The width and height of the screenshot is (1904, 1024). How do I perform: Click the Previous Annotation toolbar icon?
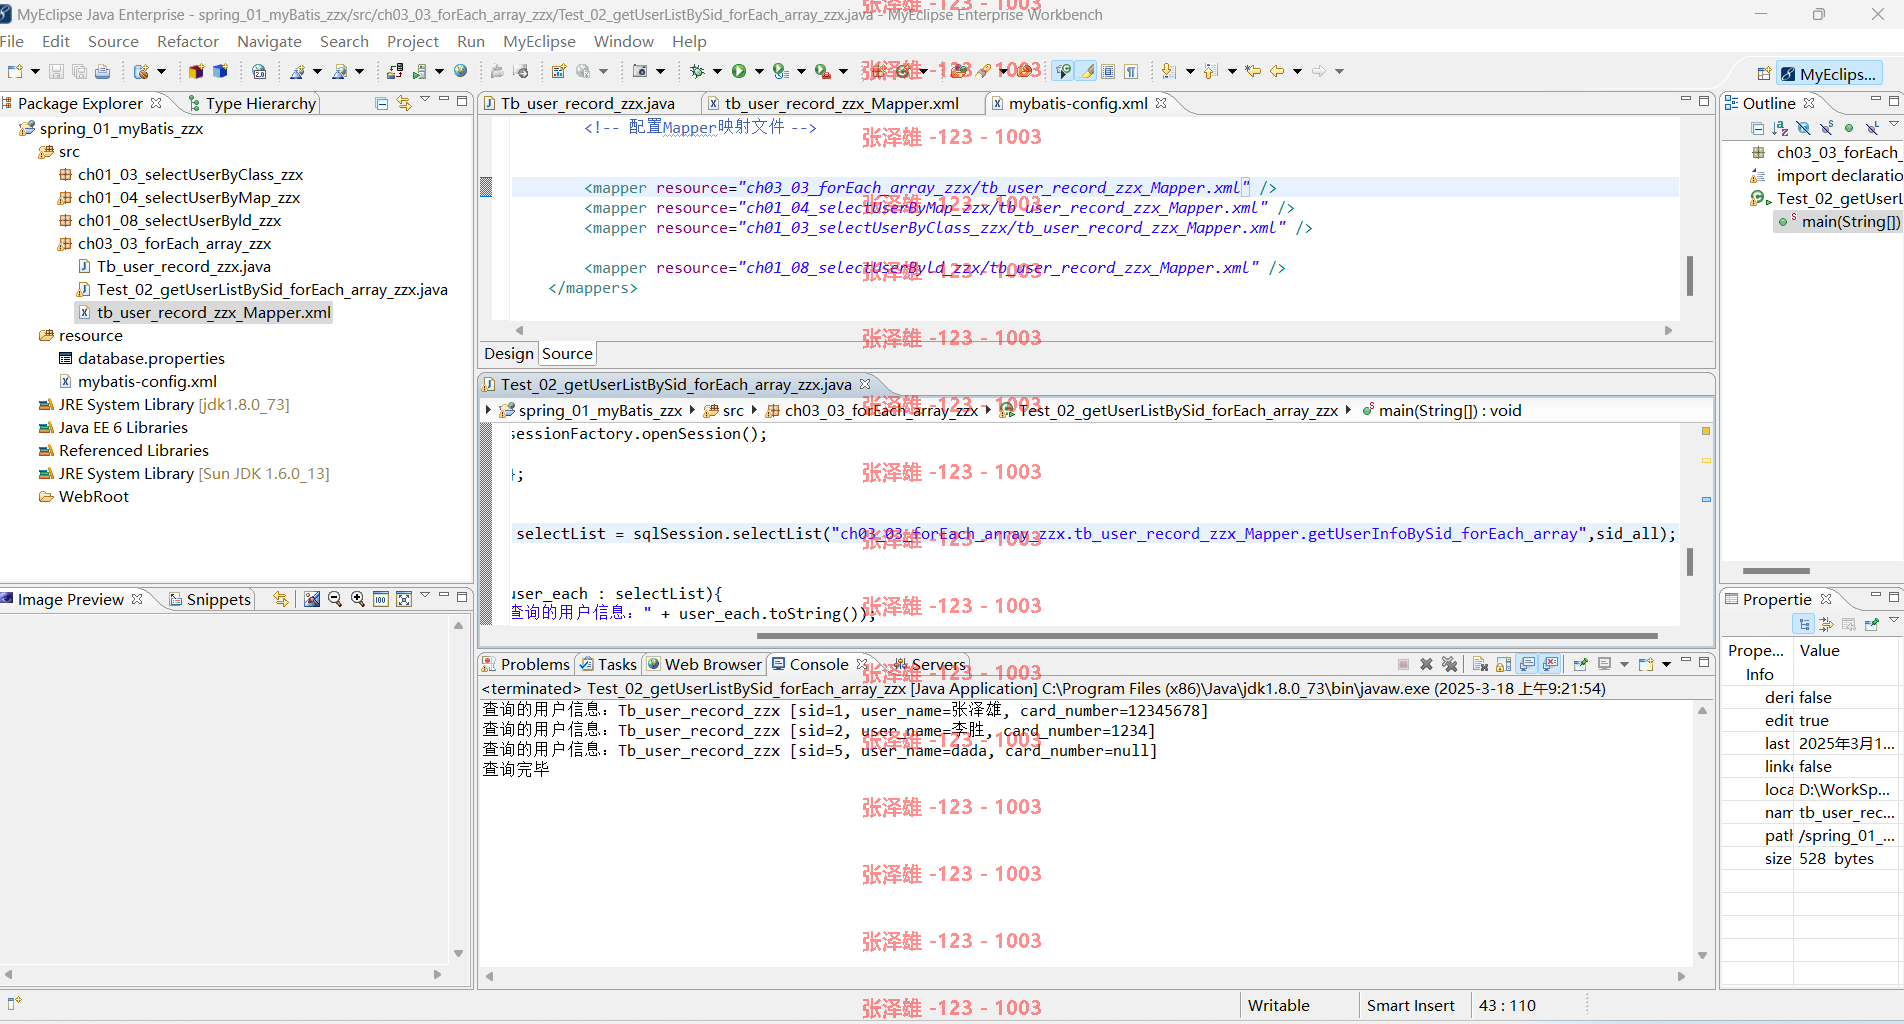[x=1210, y=71]
